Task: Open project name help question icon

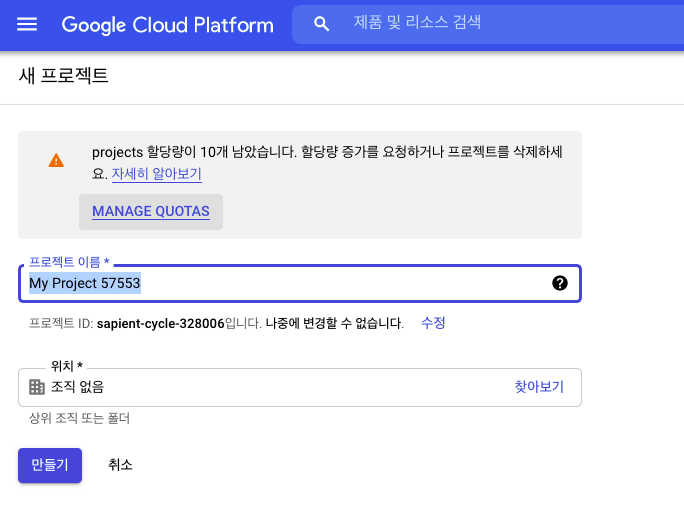Action: [x=560, y=283]
